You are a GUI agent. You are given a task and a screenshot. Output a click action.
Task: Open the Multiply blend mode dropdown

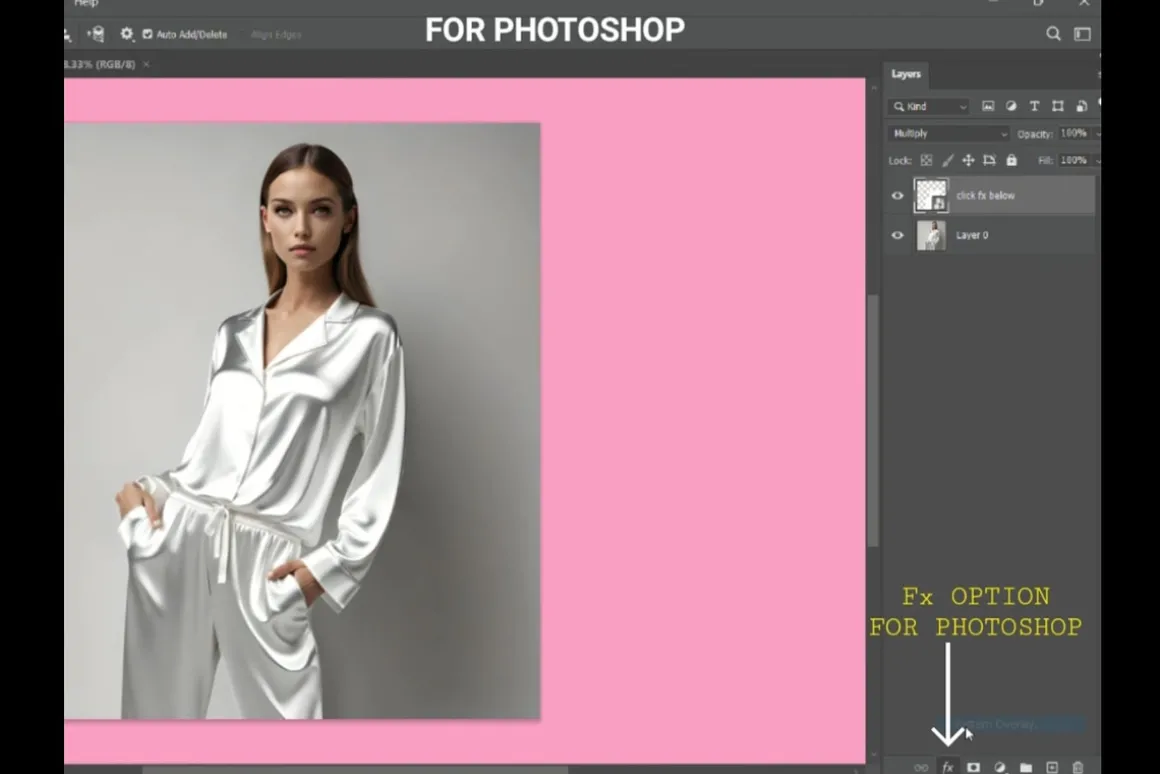point(949,134)
